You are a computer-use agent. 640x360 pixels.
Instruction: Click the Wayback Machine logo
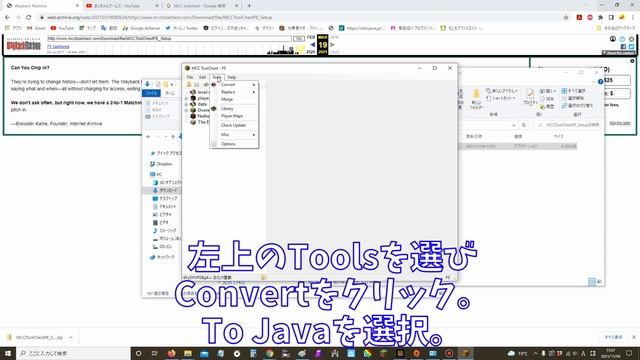tap(24, 45)
